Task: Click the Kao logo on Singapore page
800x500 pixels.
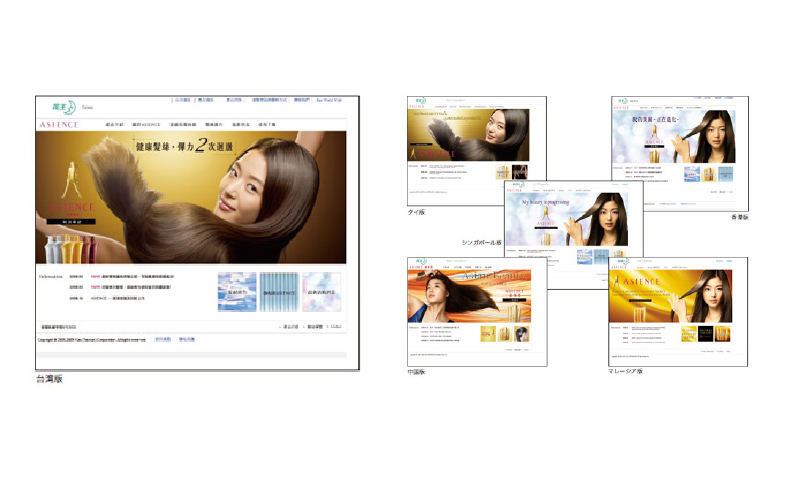Action: pos(517,184)
